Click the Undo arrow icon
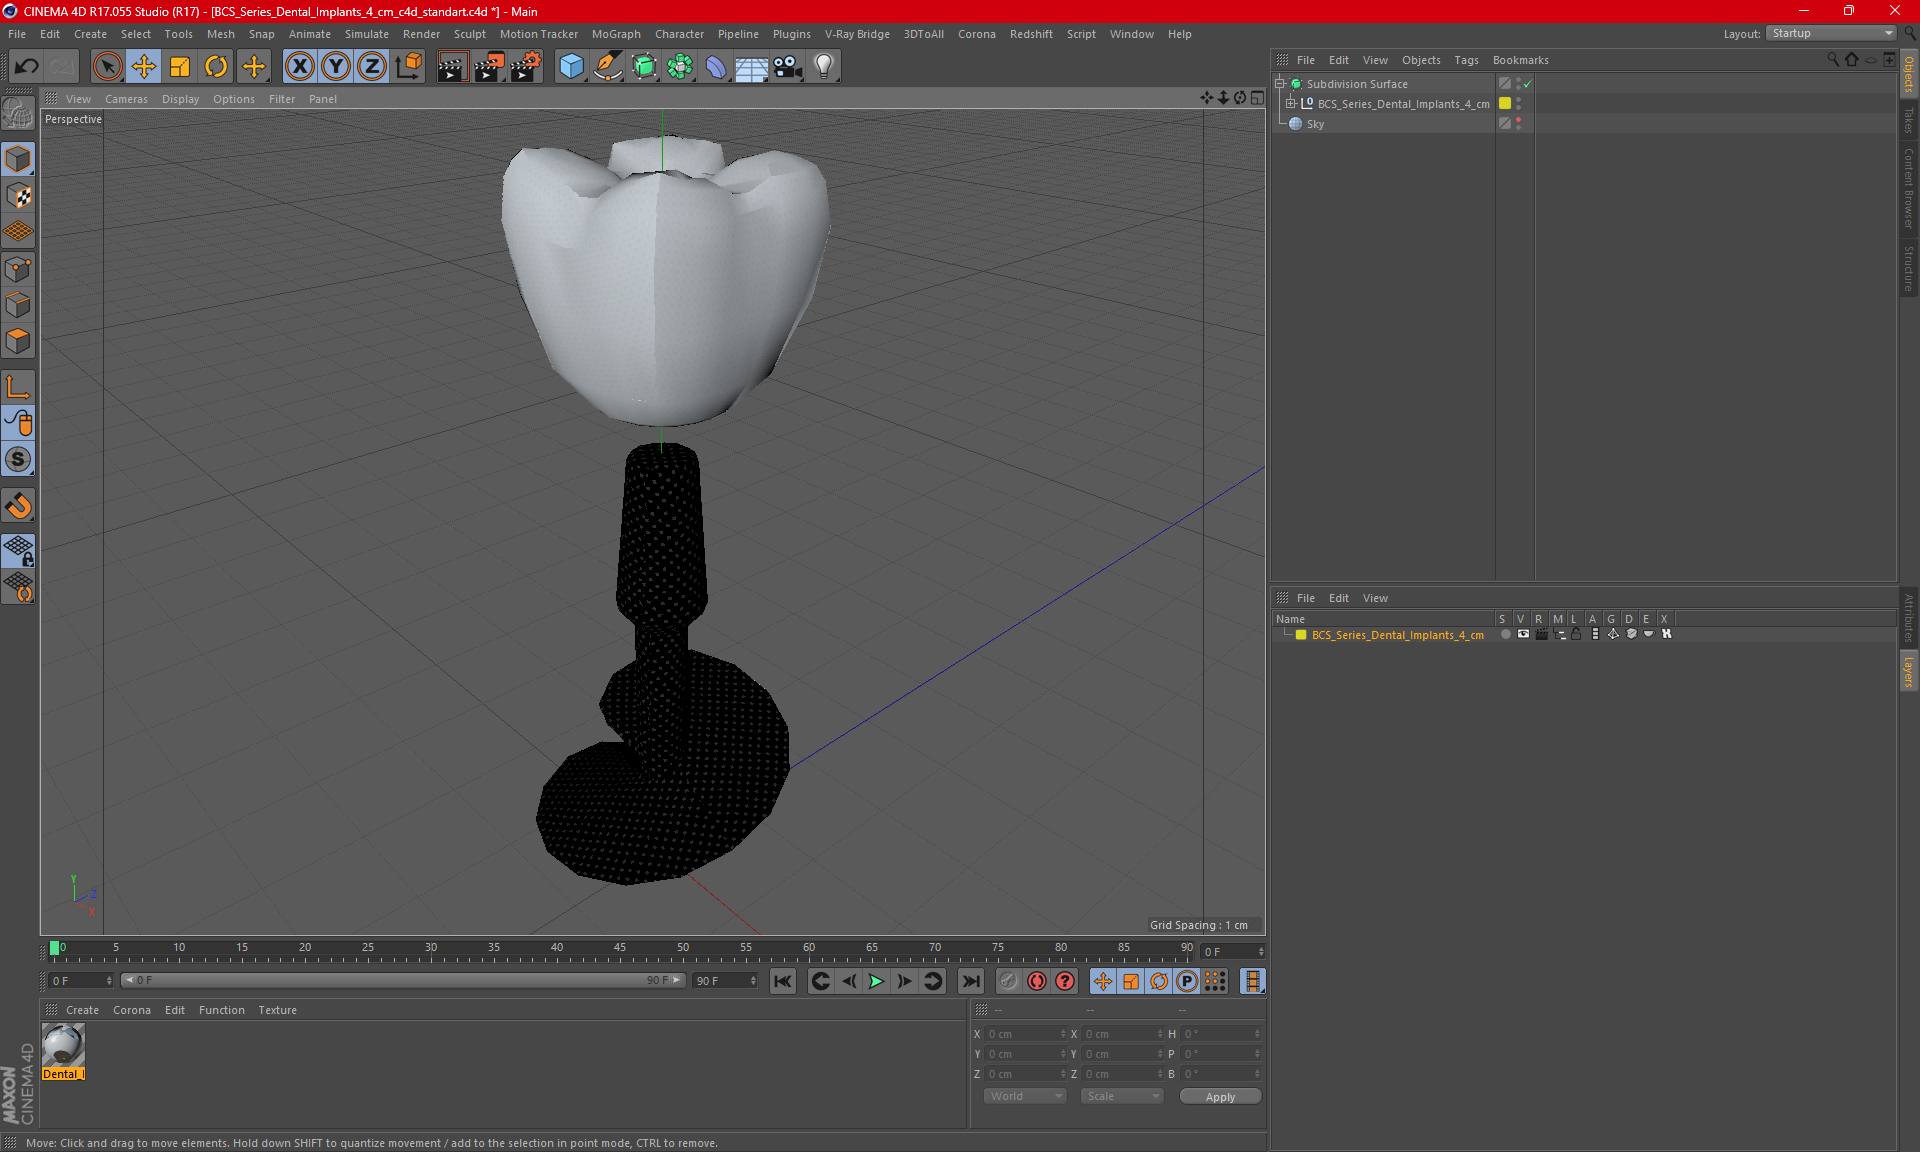The width and height of the screenshot is (1920, 1152). [x=27, y=67]
